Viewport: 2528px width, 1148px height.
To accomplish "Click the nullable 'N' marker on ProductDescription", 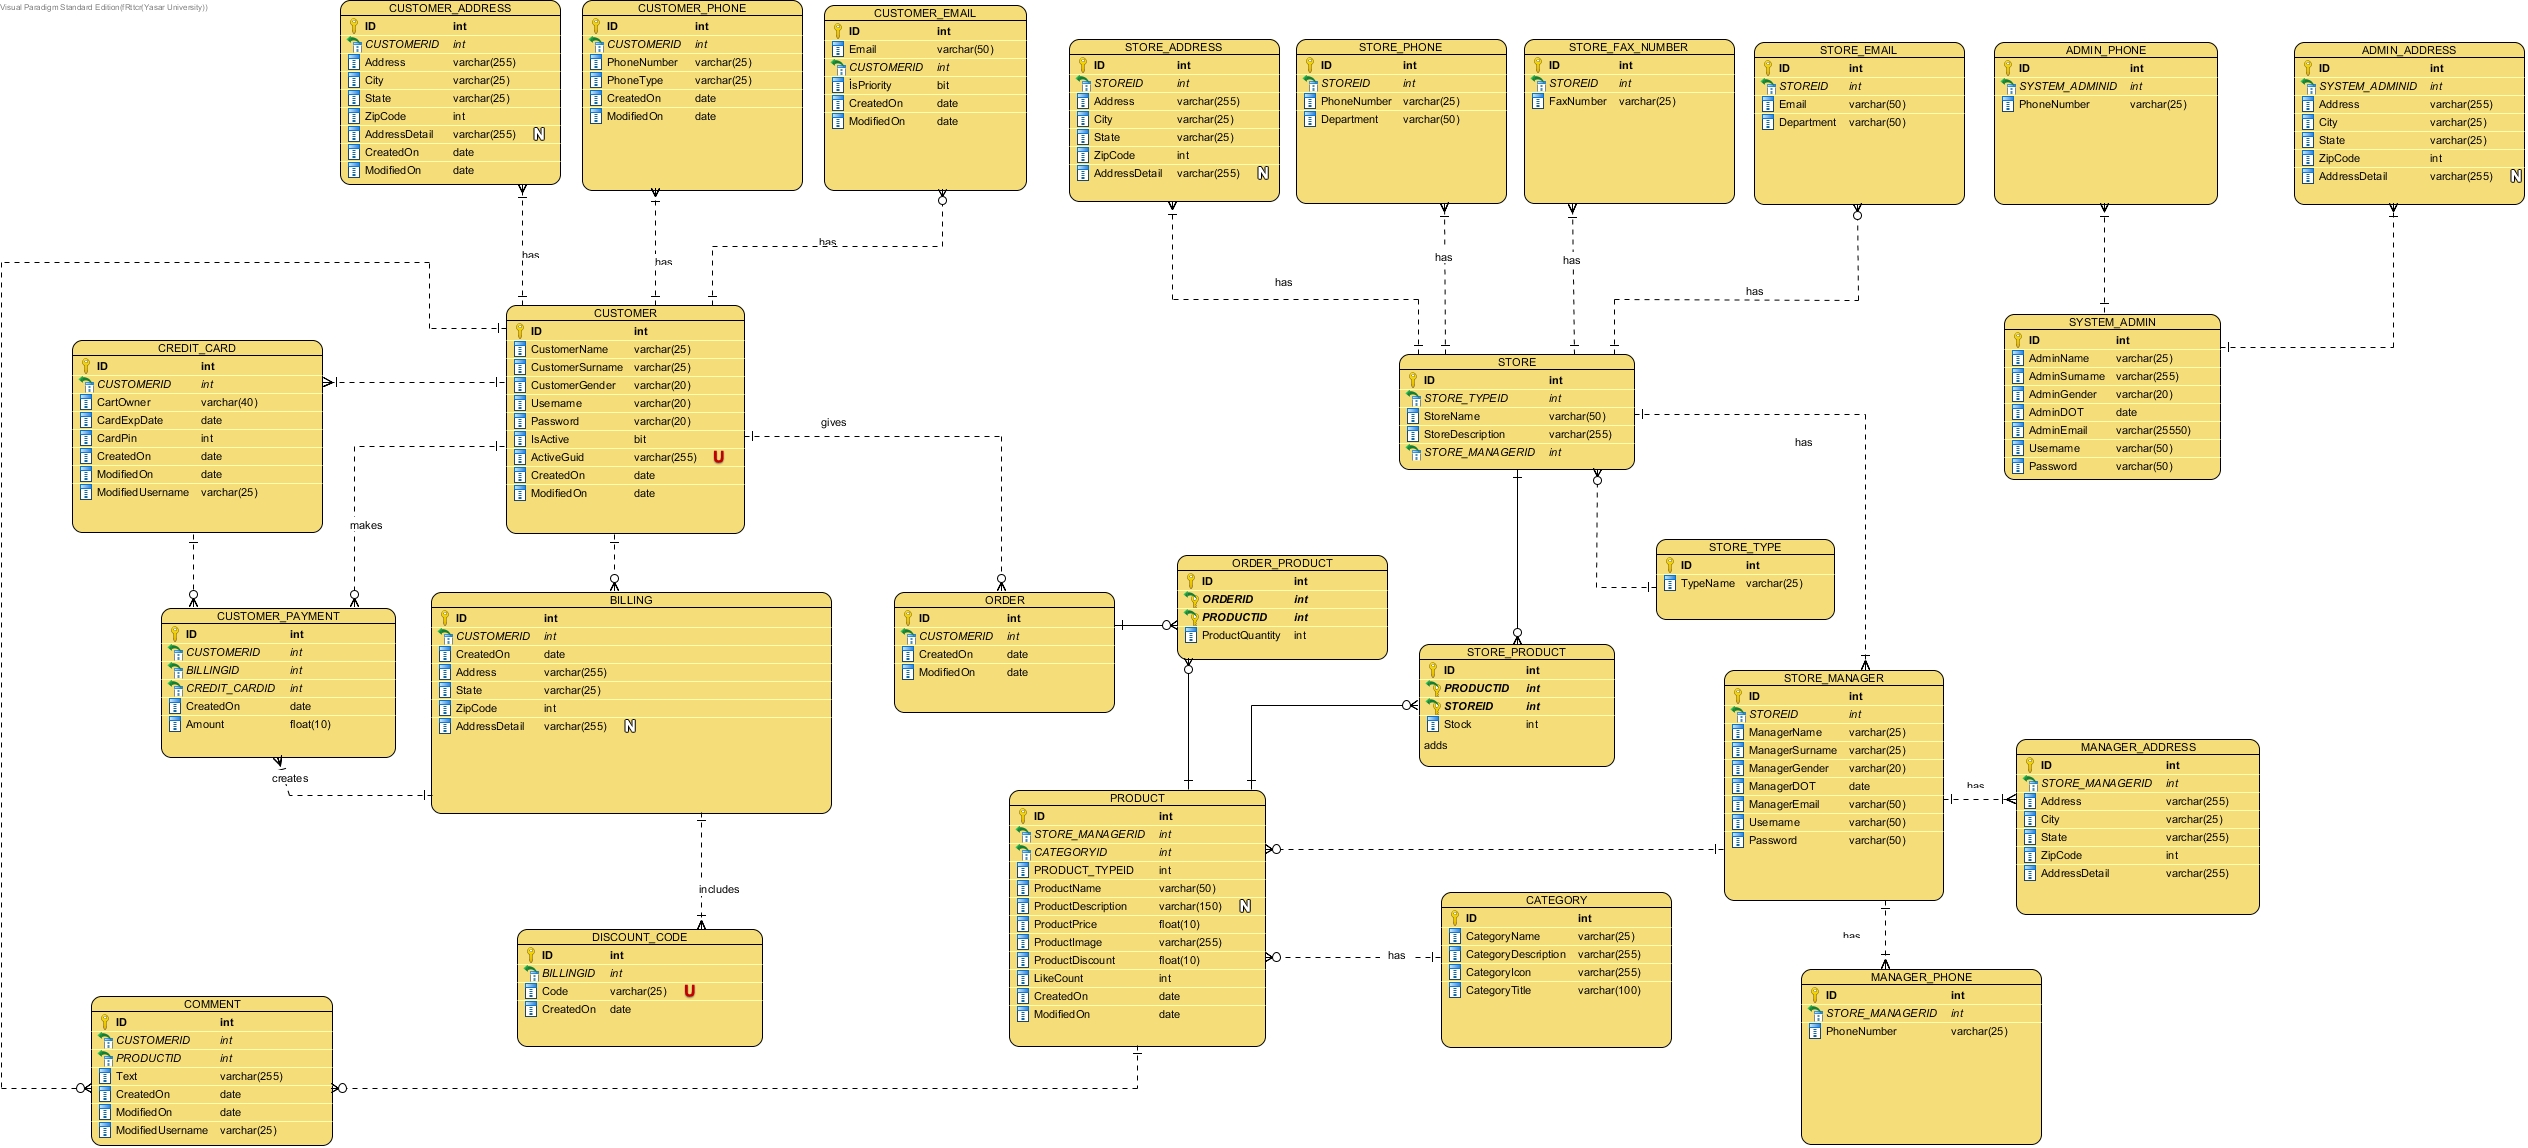I will click(1245, 906).
